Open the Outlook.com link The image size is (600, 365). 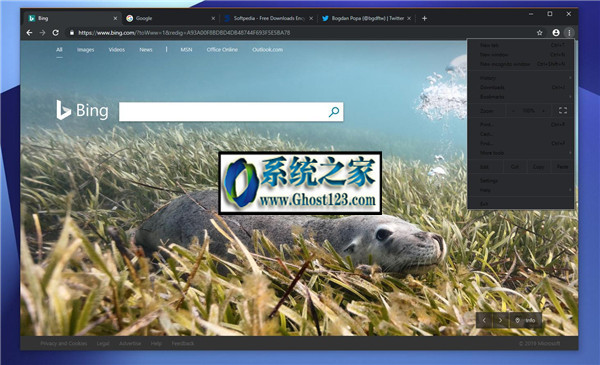pyautogui.click(x=267, y=50)
